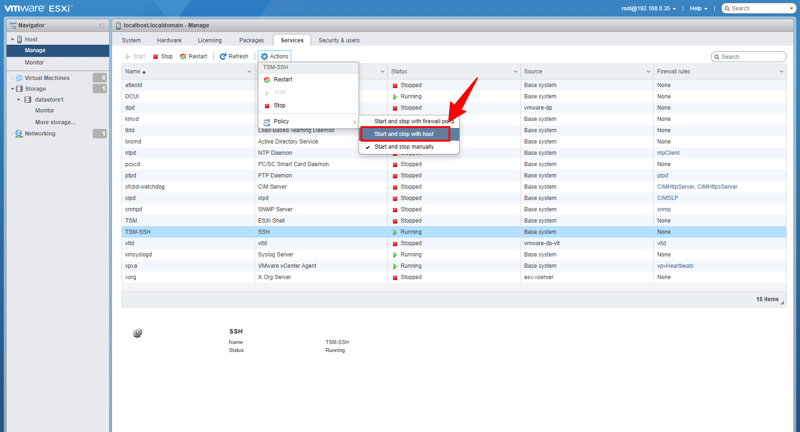Select the Virtual Machines icon in Navigator

(x=19, y=77)
